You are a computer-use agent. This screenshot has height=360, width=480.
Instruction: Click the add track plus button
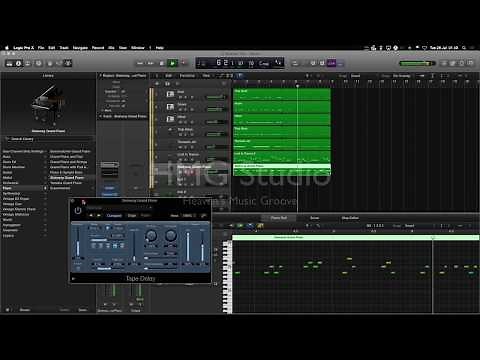coord(158,83)
